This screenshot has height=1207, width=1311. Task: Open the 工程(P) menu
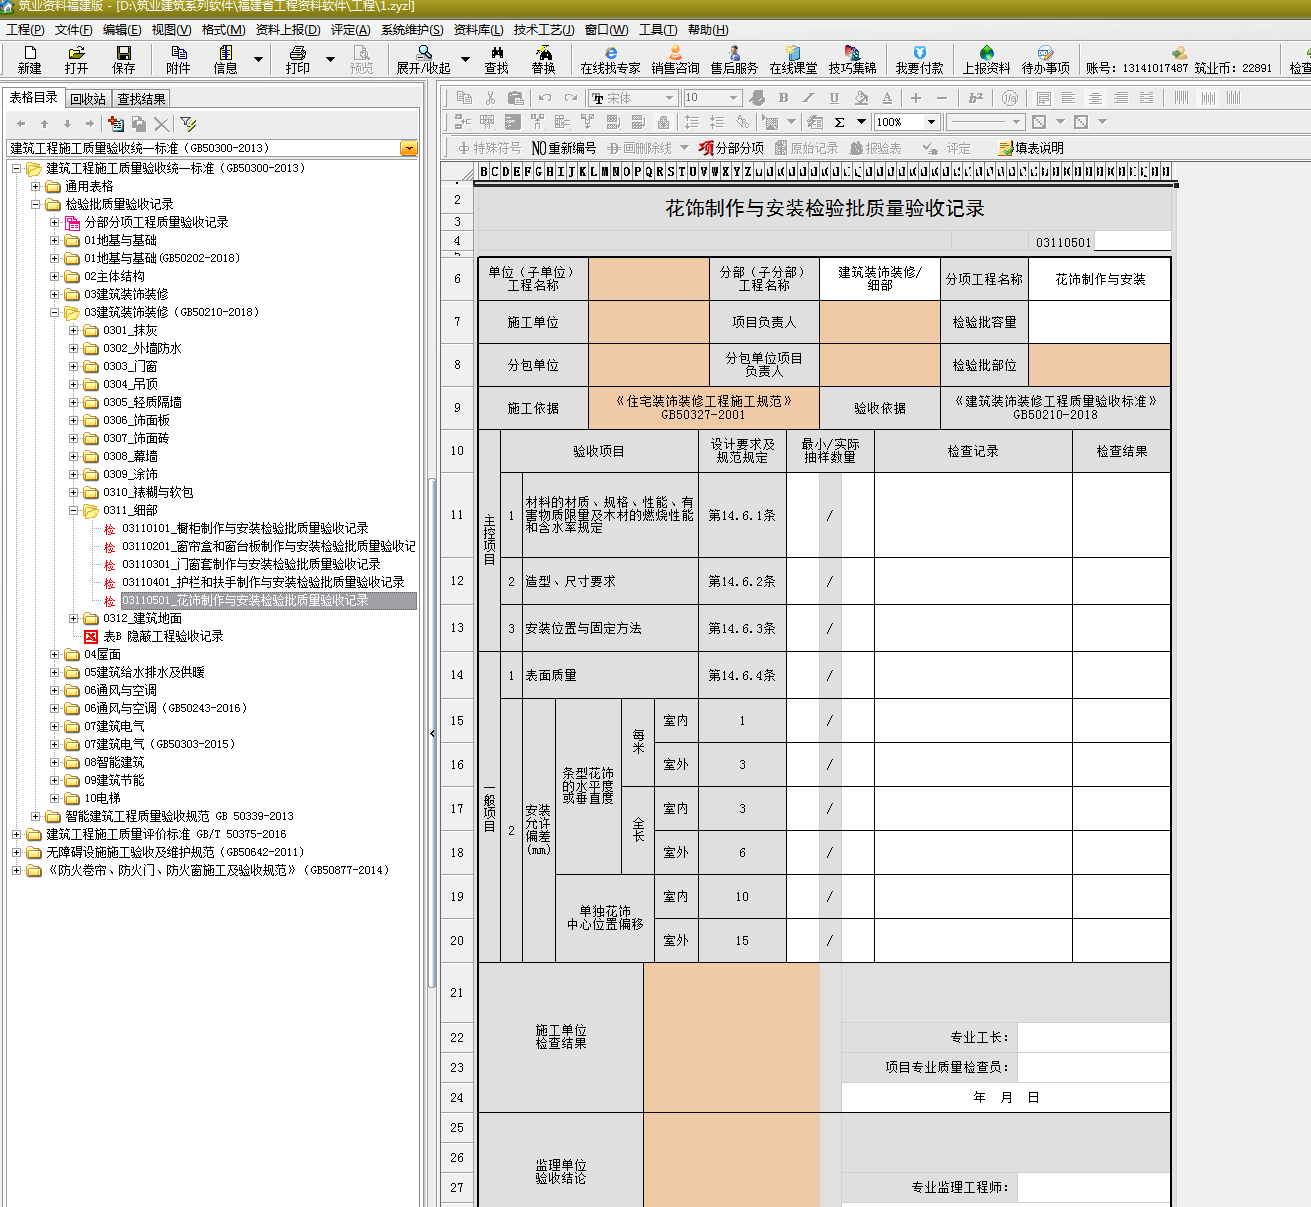pyautogui.click(x=25, y=30)
